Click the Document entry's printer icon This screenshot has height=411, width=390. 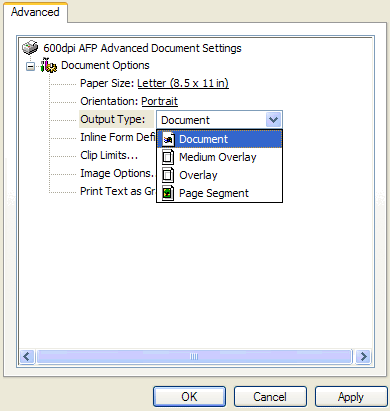pyautogui.click(x=168, y=139)
